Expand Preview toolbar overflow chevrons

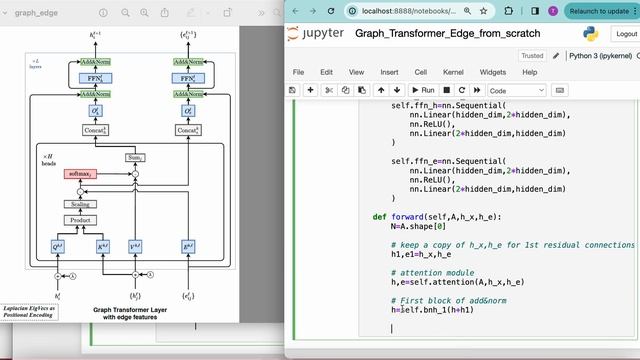[x=261, y=13]
